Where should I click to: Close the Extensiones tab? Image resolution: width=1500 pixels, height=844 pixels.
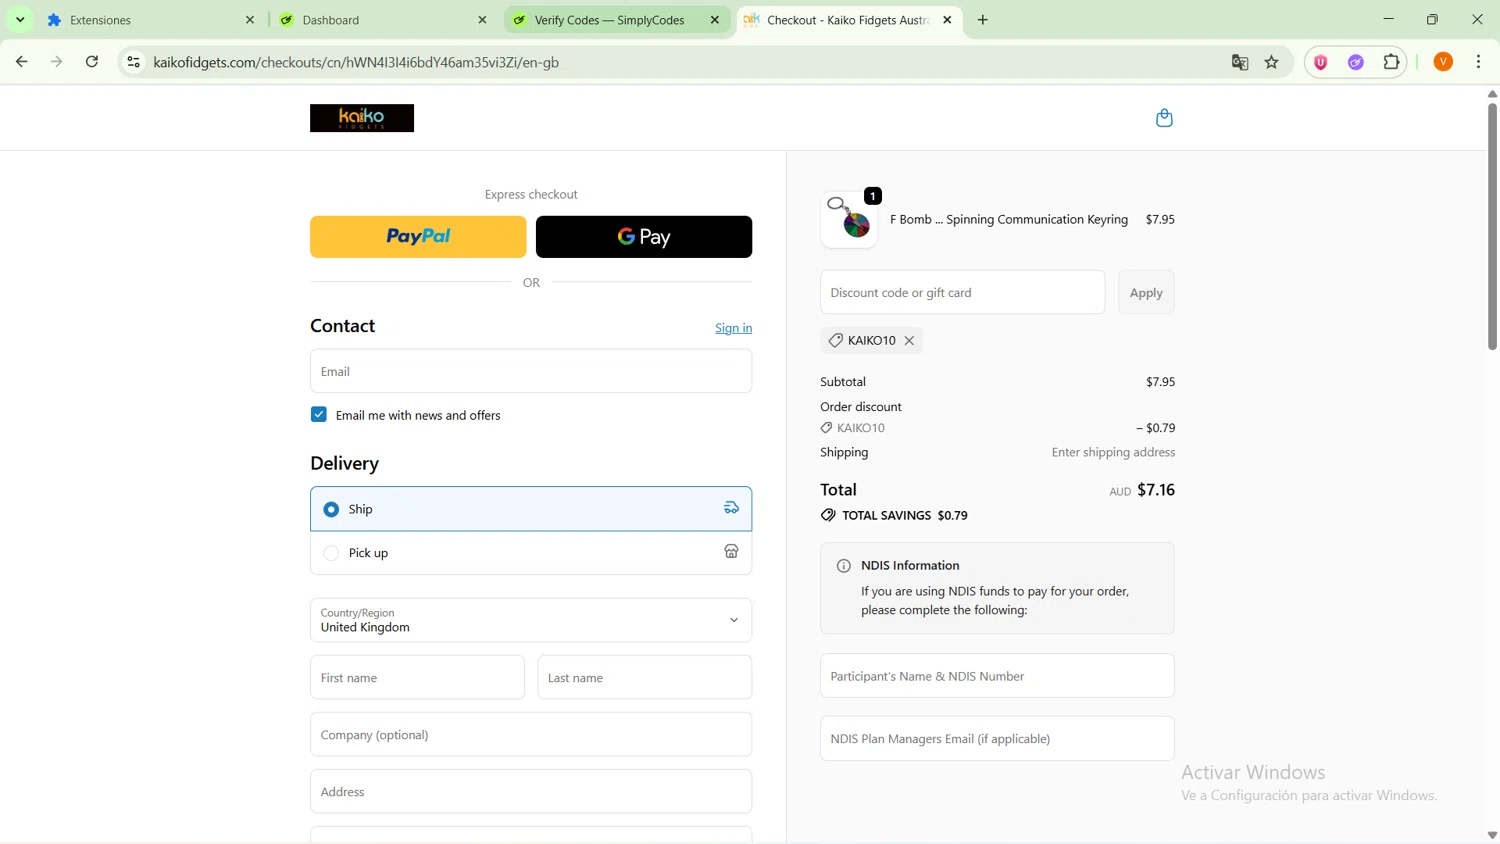[x=250, y=20]
